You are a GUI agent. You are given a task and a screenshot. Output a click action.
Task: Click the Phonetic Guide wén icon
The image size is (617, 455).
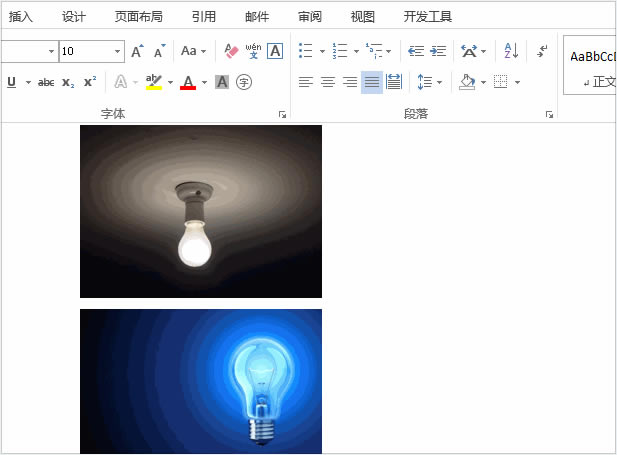click(253, 51)
